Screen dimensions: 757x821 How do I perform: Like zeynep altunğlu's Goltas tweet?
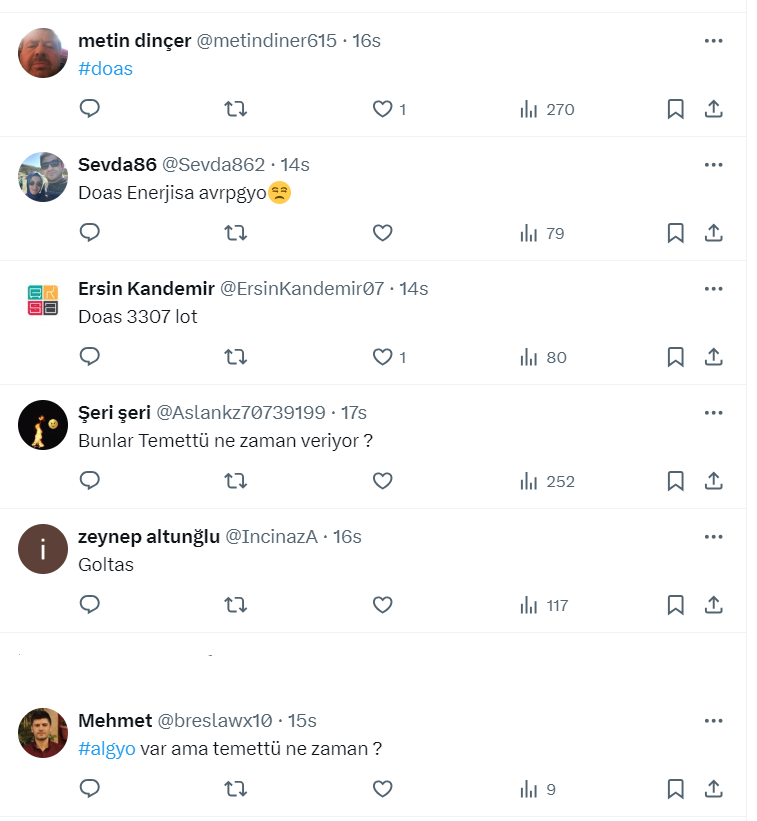point(382,605)
